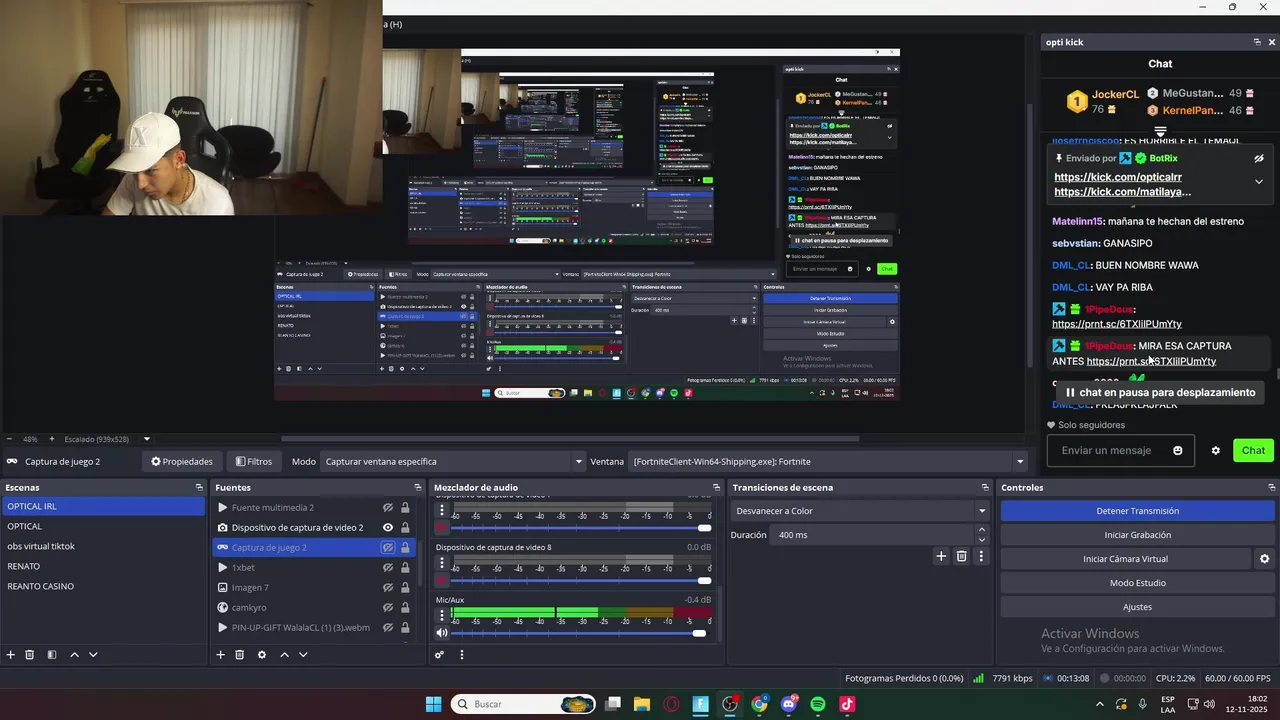
Task: Open scene filters icon in the Escenas toolbar
Action: 52,655
